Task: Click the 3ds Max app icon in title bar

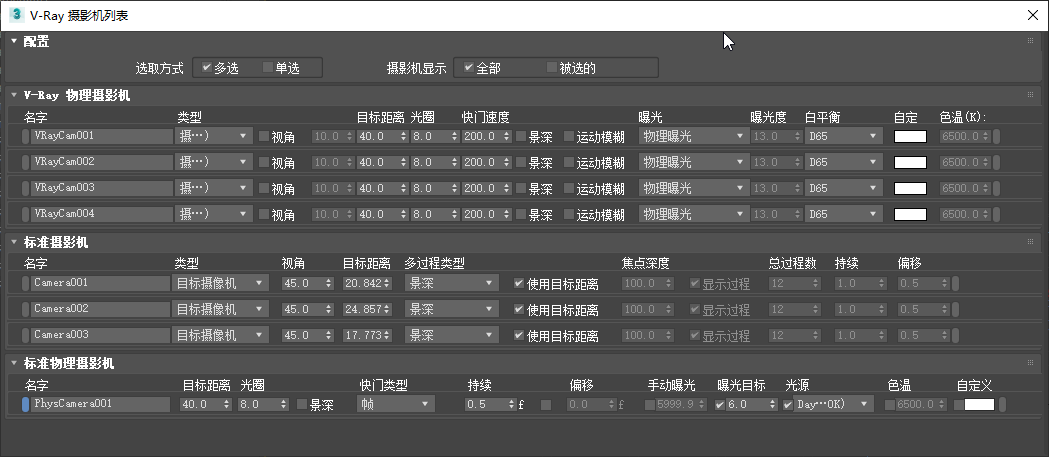Action: tap(16, 15)
